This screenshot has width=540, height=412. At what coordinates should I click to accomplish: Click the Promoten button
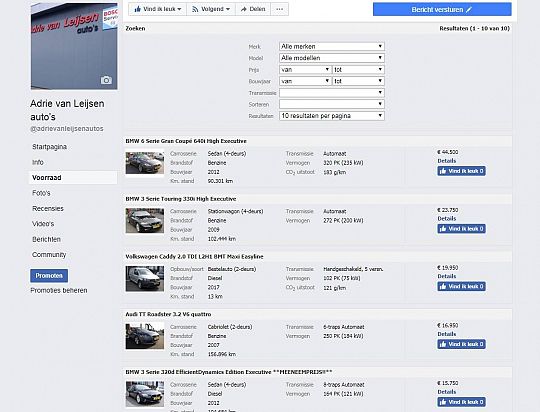click(x=49, y=276)
